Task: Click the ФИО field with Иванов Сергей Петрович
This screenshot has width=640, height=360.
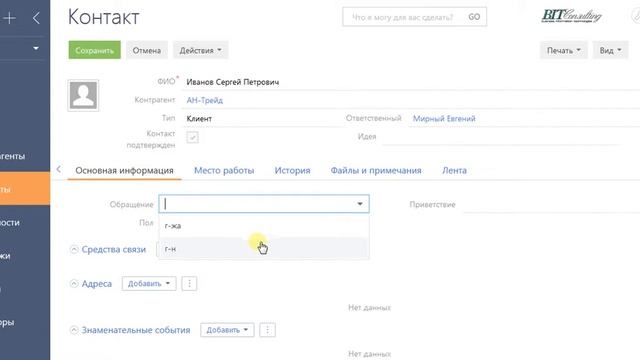Action: click(412, 82)
